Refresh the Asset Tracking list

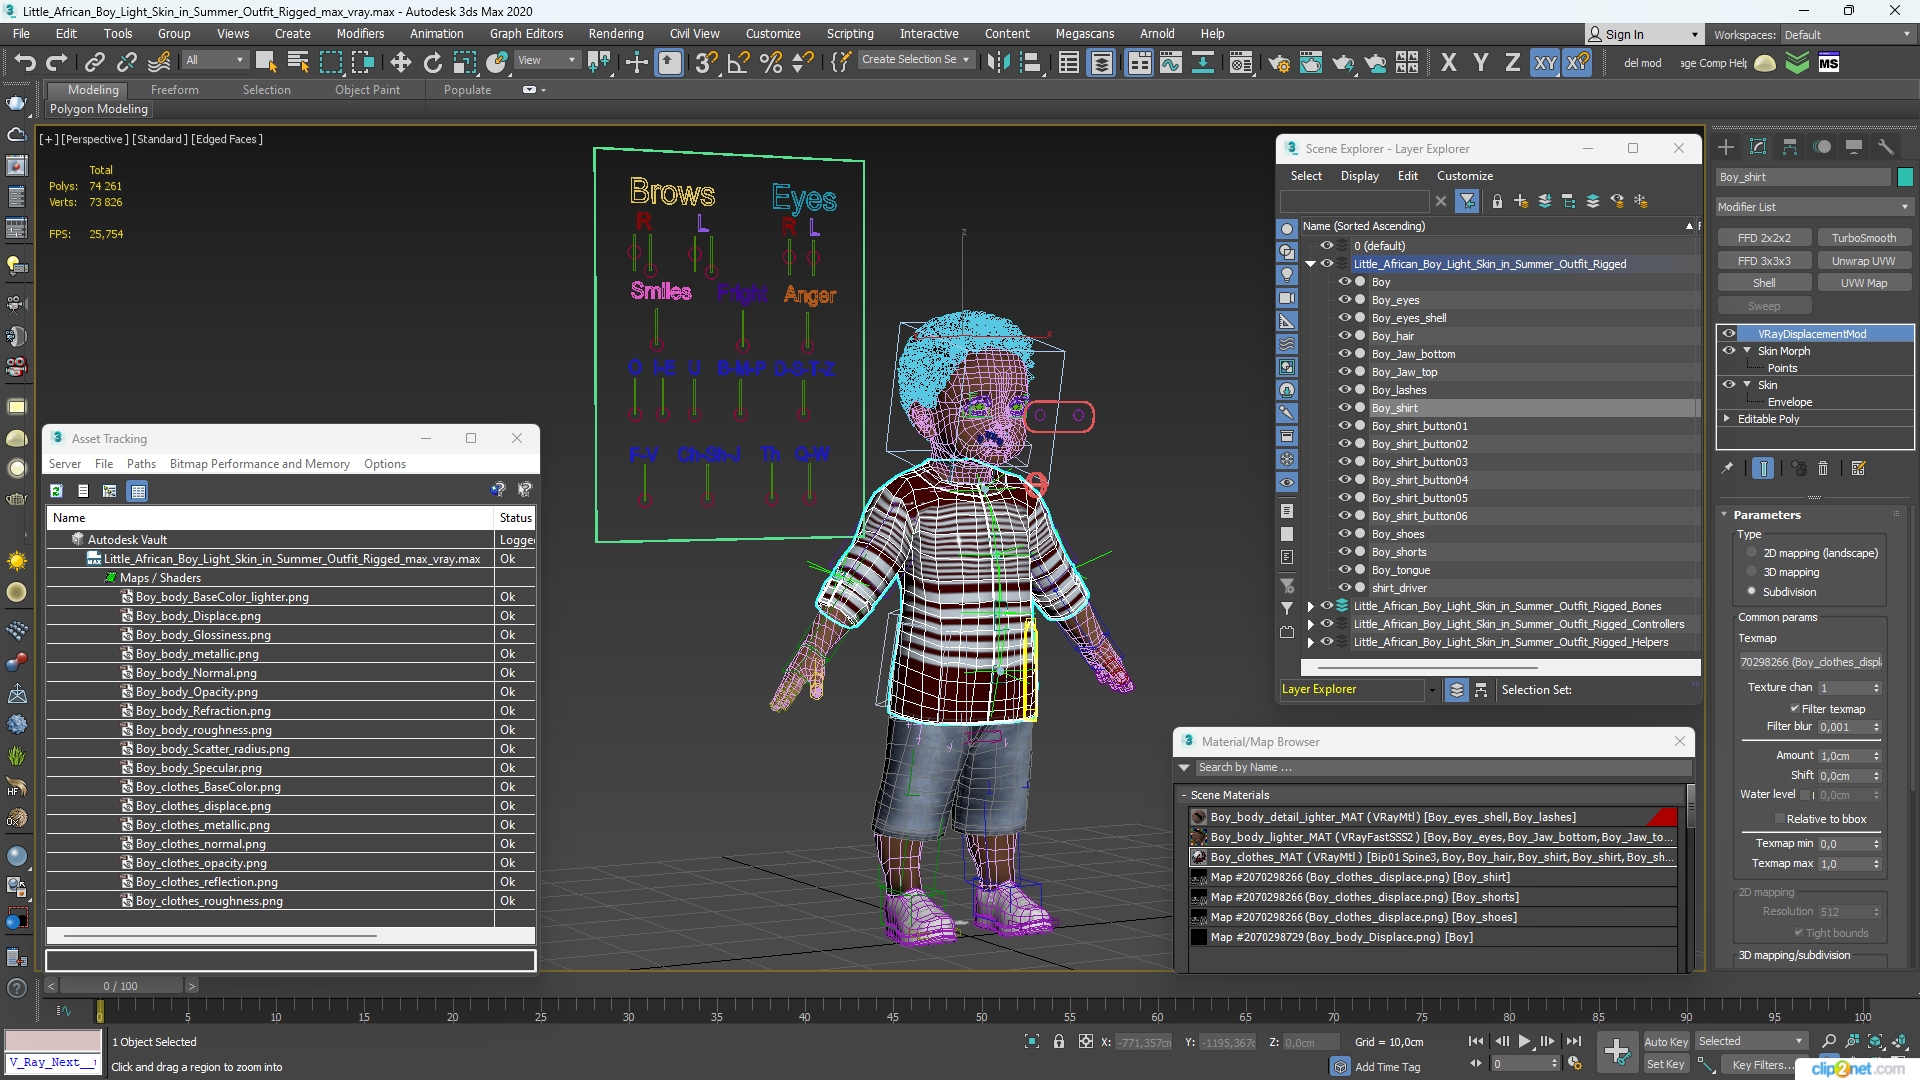[57, 491]
